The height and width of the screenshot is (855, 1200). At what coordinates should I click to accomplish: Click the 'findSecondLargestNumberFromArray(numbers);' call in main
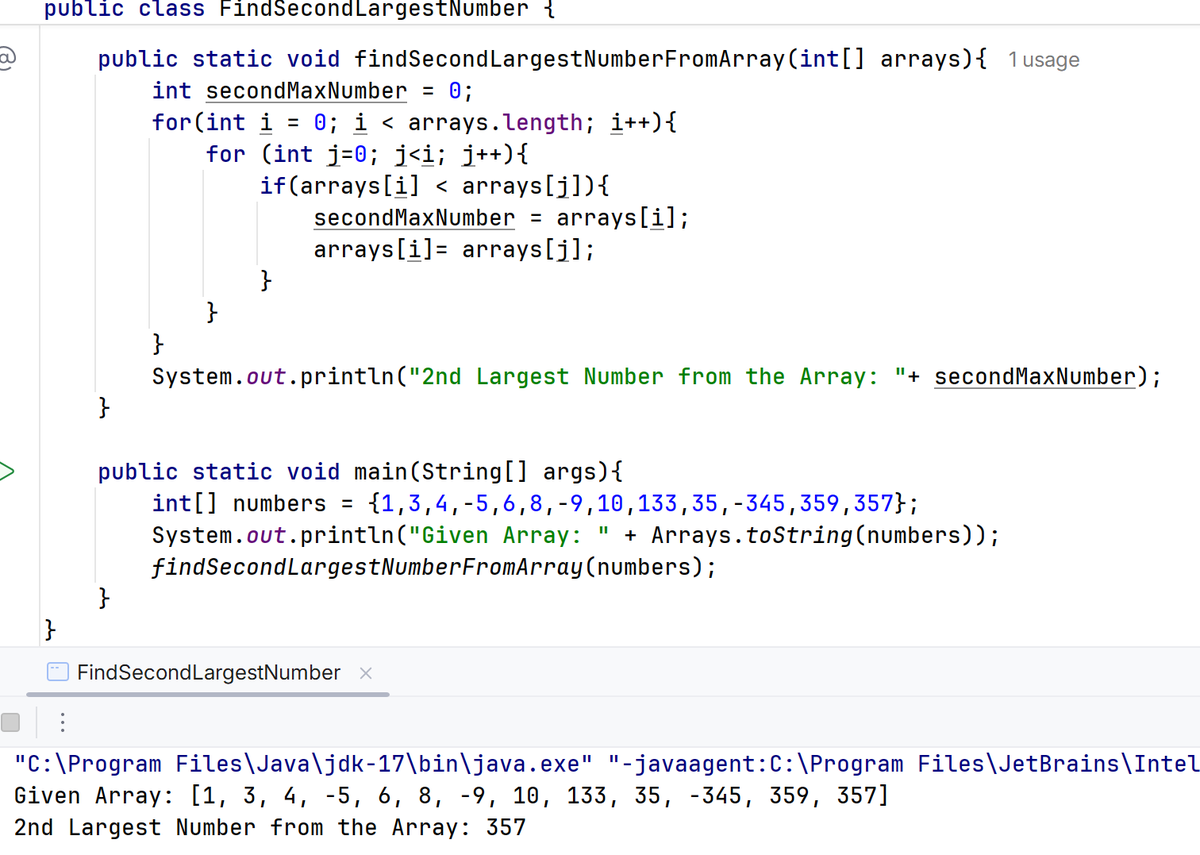tap(435, 568)
